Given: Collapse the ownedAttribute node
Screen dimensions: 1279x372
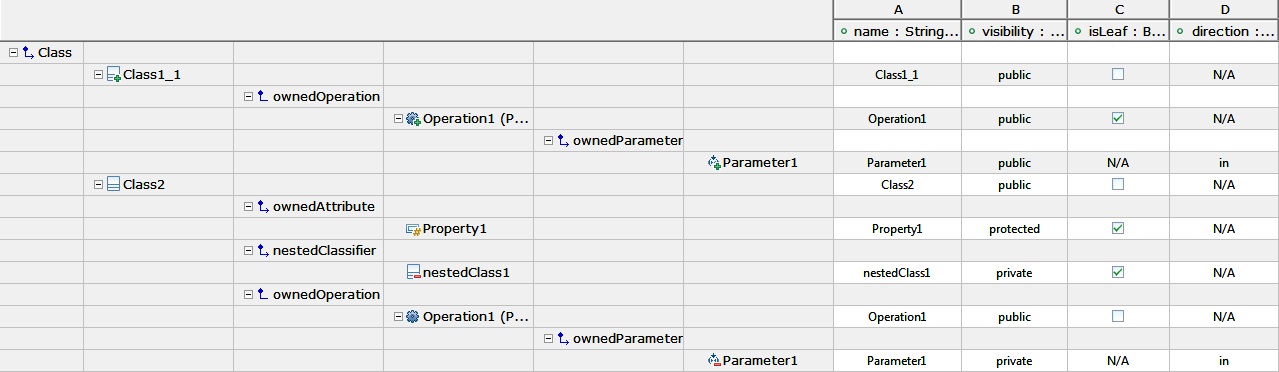Looking at the screenshot, I should [x=249, y=206].
